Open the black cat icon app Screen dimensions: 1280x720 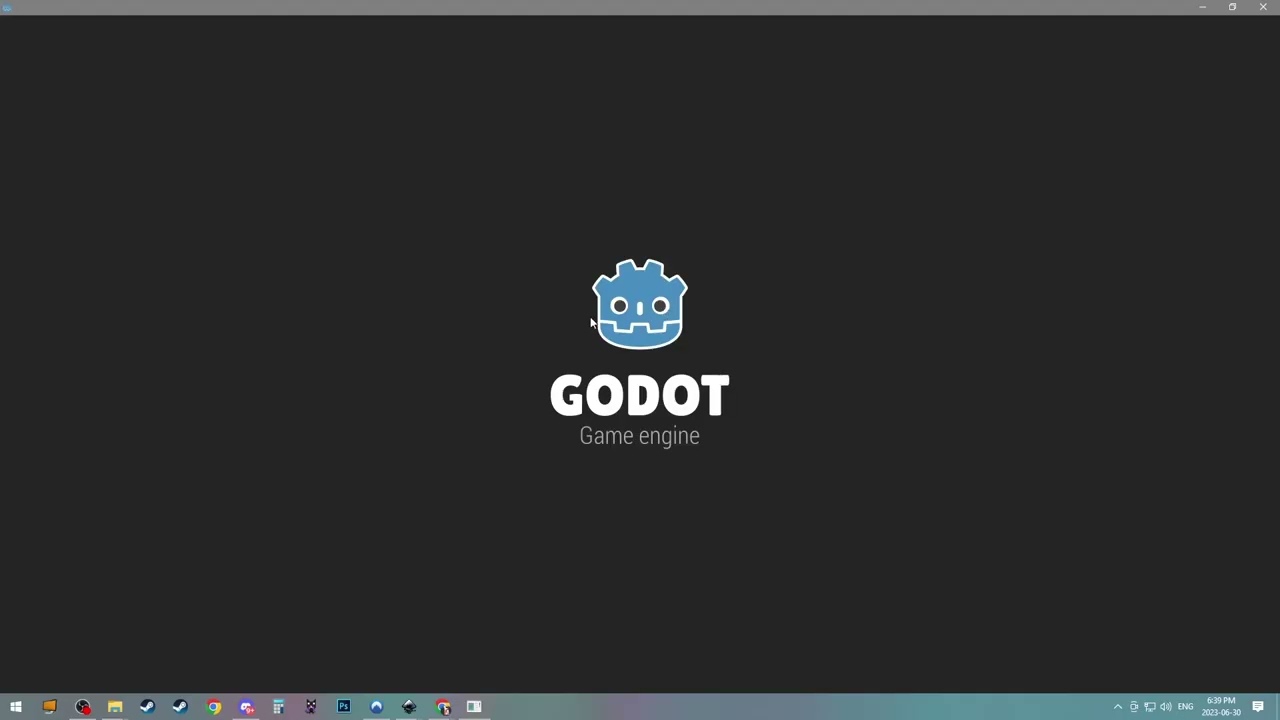311,707
